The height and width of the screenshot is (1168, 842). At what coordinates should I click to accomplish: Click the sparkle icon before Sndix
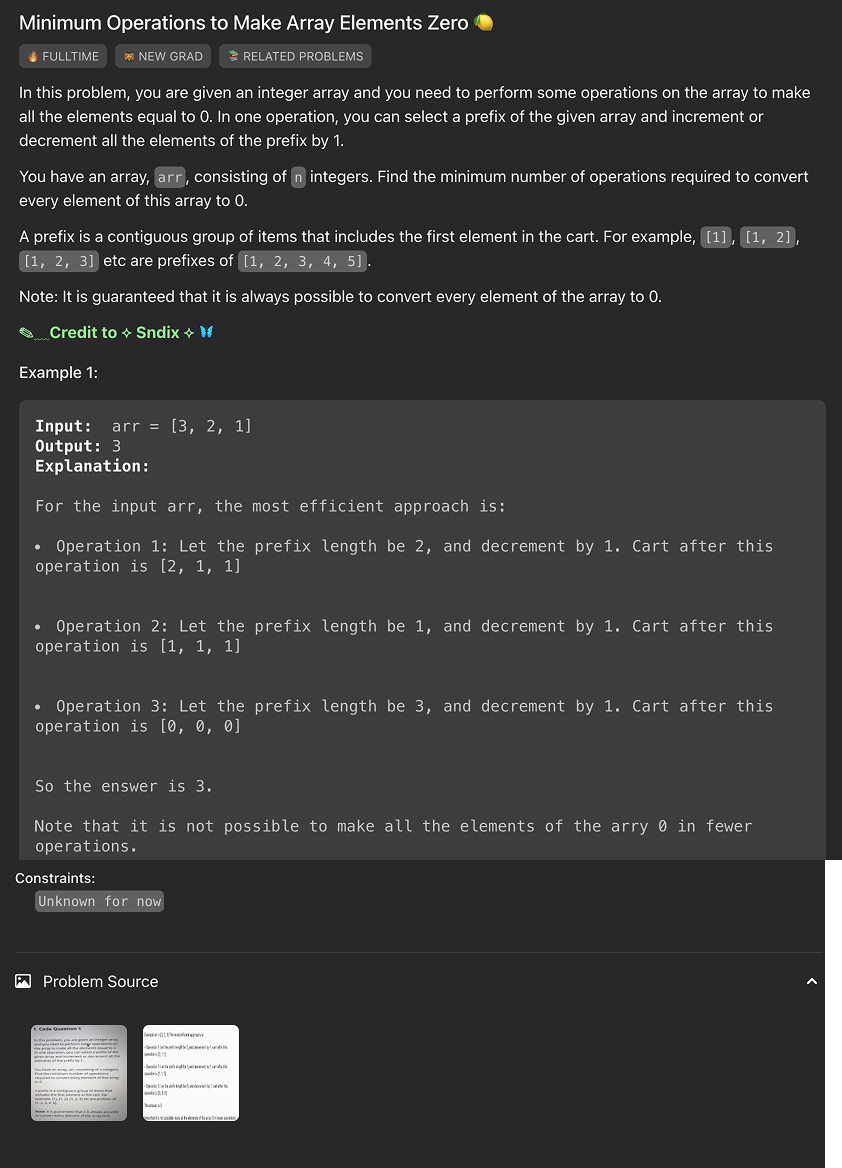click(x=127, y=332)
